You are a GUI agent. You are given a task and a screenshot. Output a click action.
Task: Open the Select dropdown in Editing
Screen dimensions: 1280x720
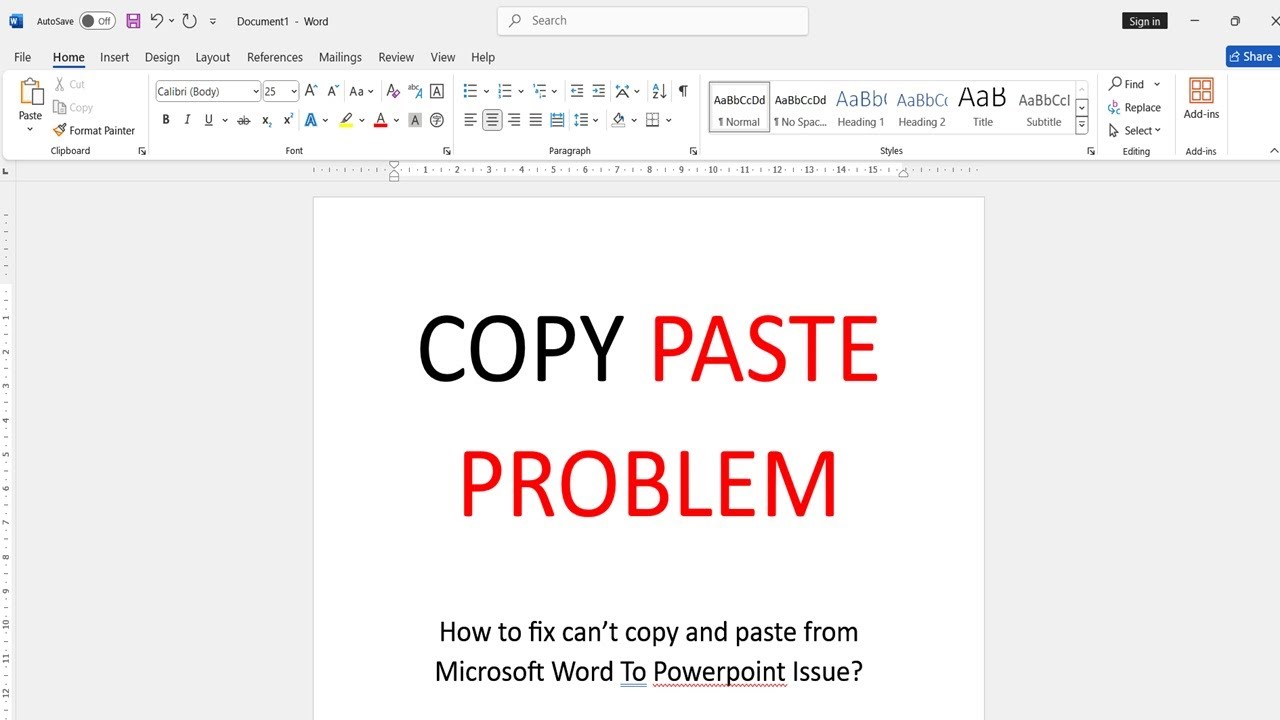pyautogui.click(x=1135, y=130)
